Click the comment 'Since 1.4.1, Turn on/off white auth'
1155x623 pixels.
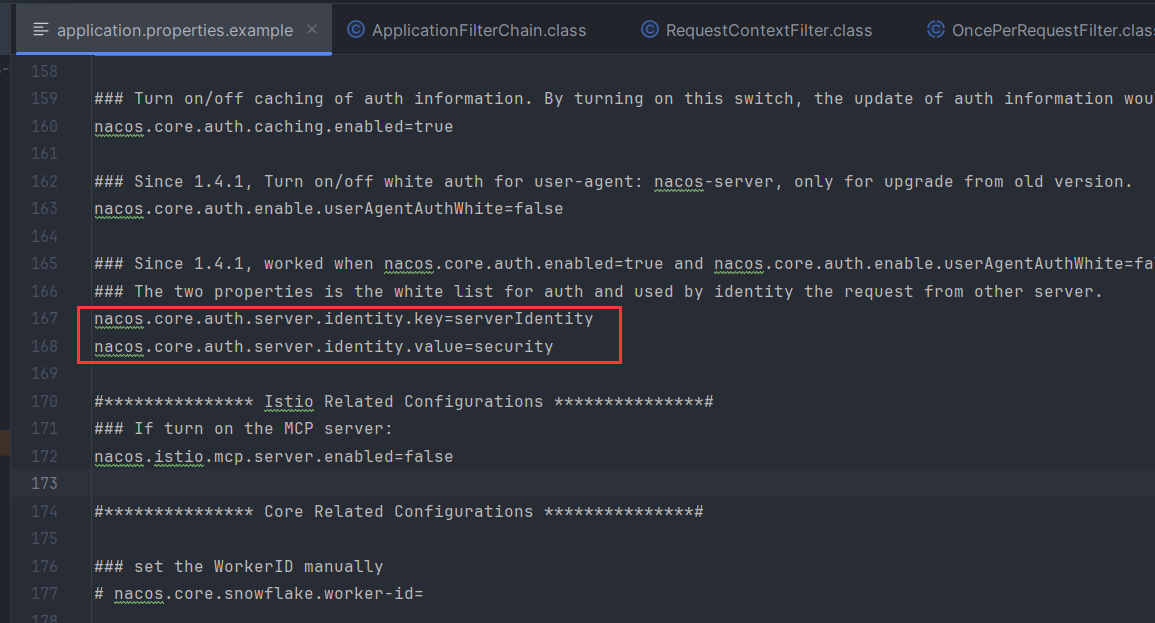point(613,181)
